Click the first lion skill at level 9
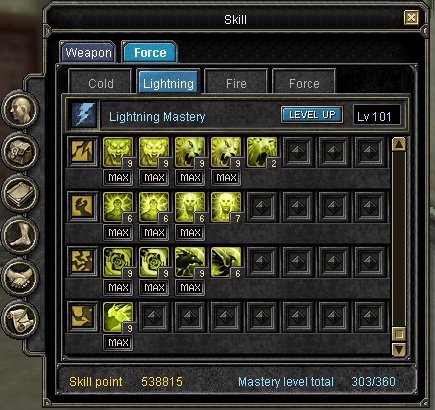This screenshot has height=410, width=435. tap(118, 152)
